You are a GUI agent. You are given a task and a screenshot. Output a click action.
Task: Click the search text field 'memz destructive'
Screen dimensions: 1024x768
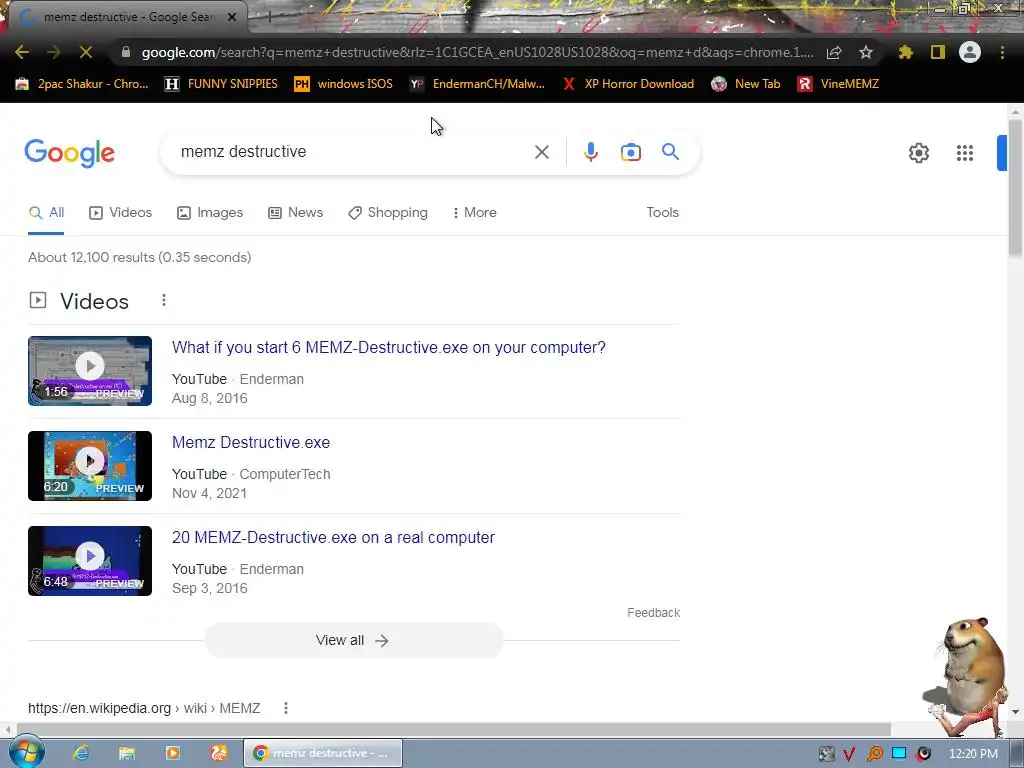(x=353, y=152)
